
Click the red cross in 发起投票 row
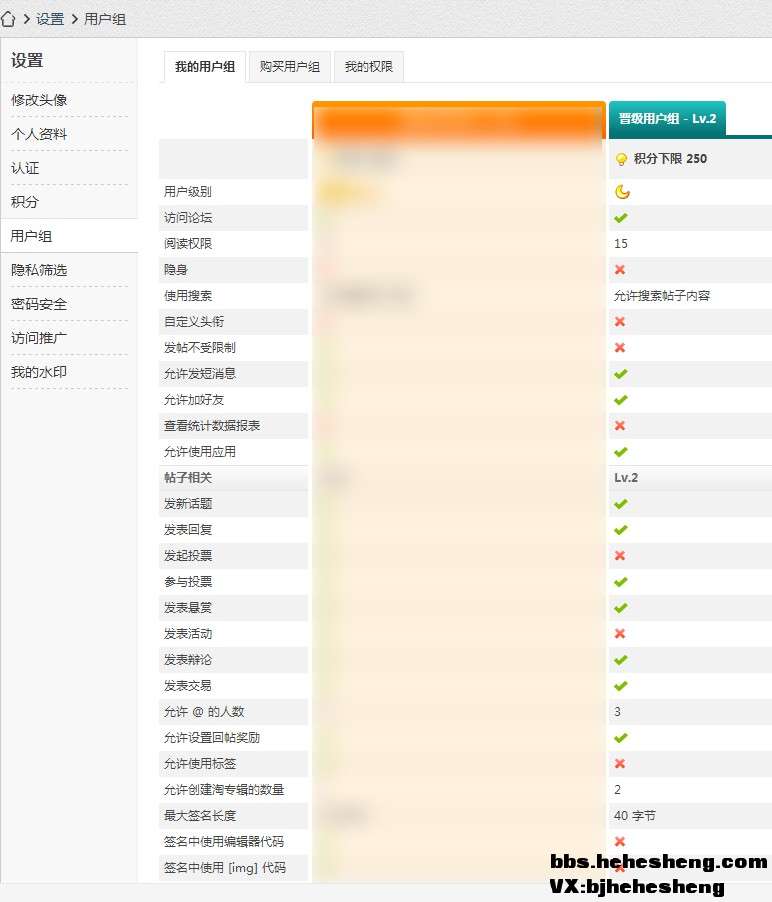[620, 556]
